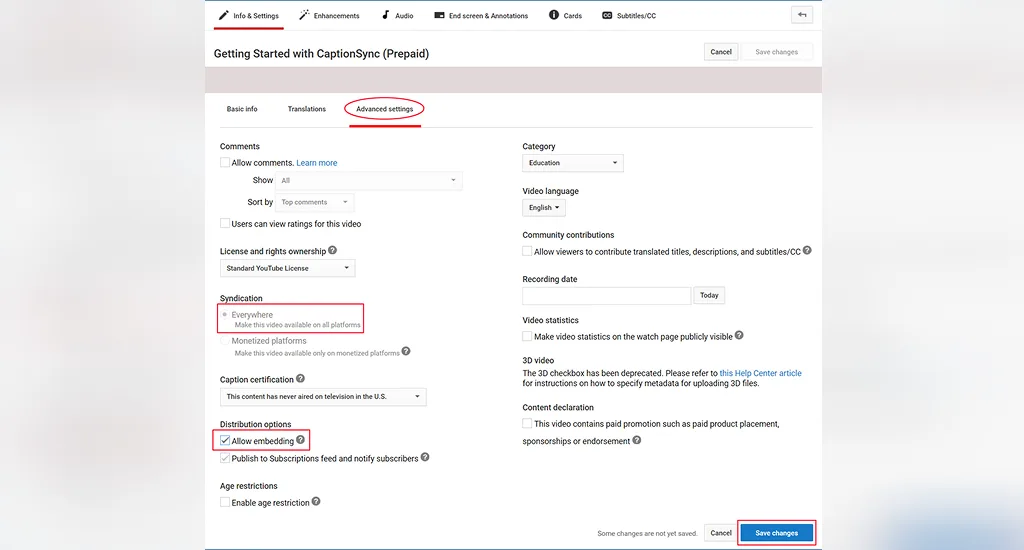Toggle Users can view ratings checkbox
1024x550 pixels.
click(x=225, y=223)
